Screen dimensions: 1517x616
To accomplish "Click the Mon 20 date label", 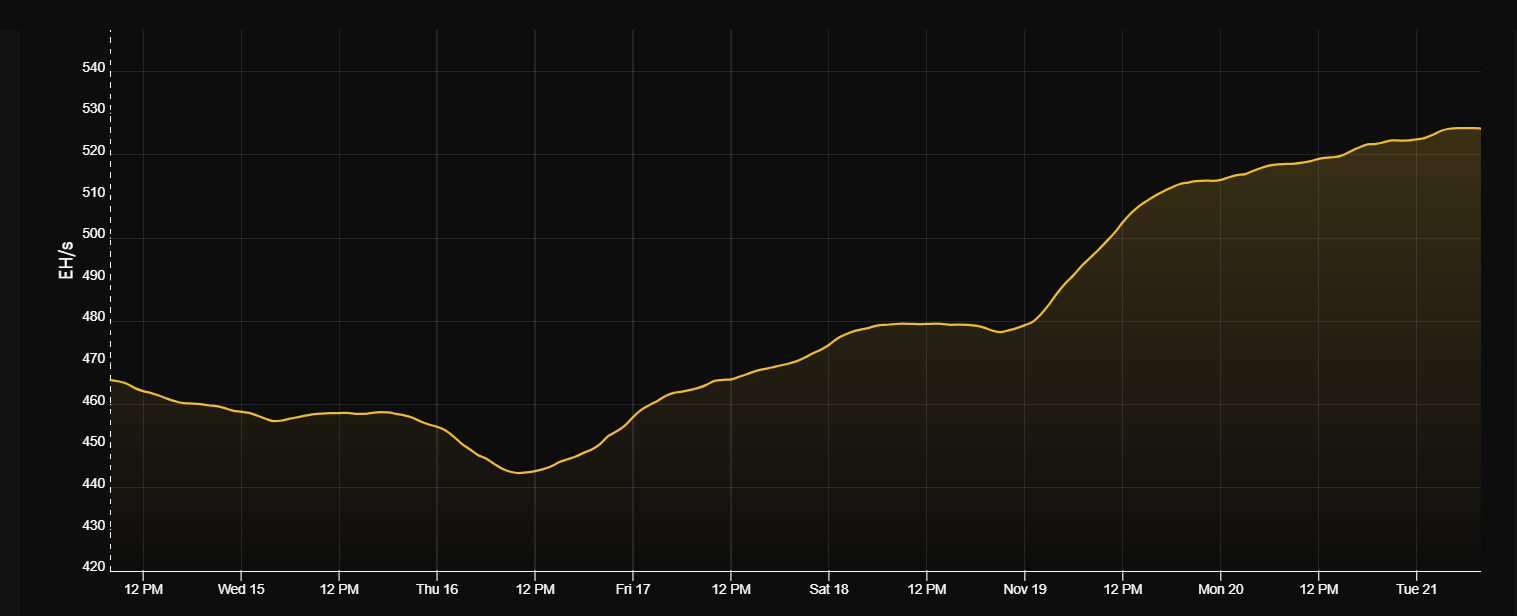I will (x=1221, y=590).
